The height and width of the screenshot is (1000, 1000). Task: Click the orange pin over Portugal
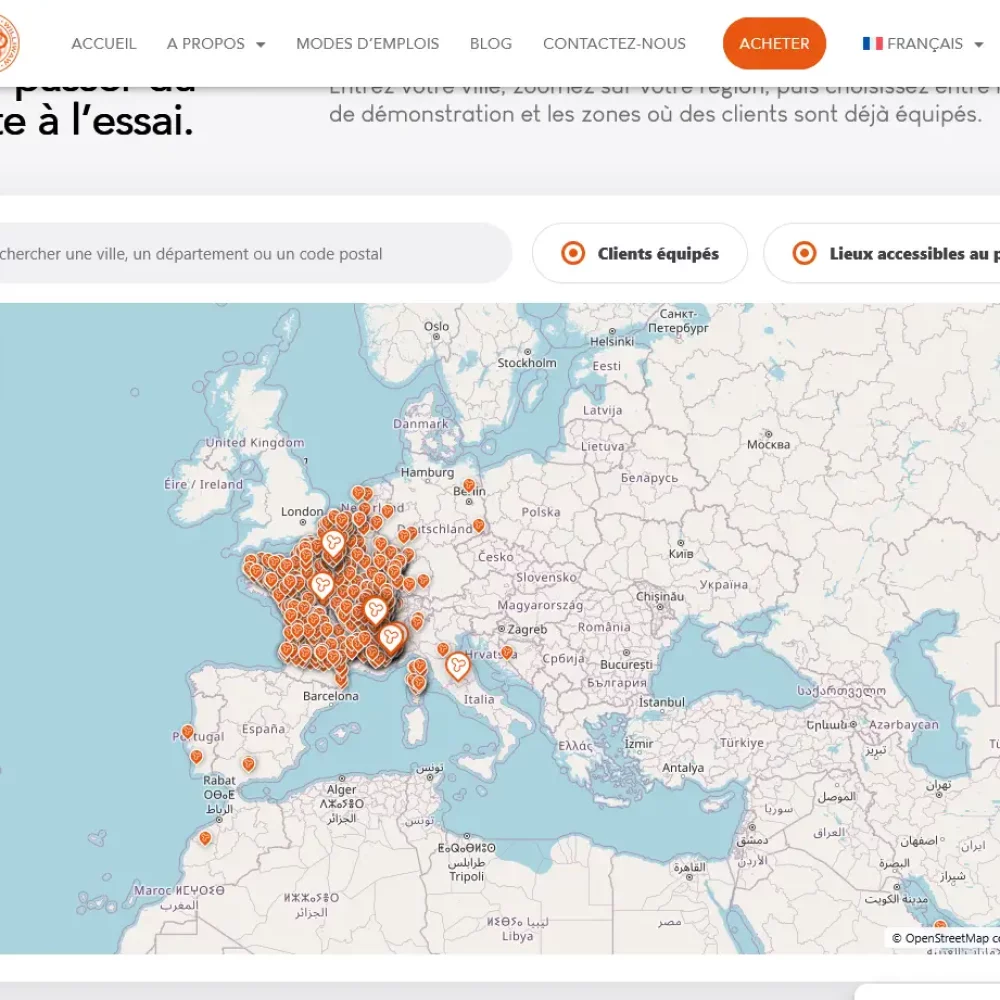[188, 732]
